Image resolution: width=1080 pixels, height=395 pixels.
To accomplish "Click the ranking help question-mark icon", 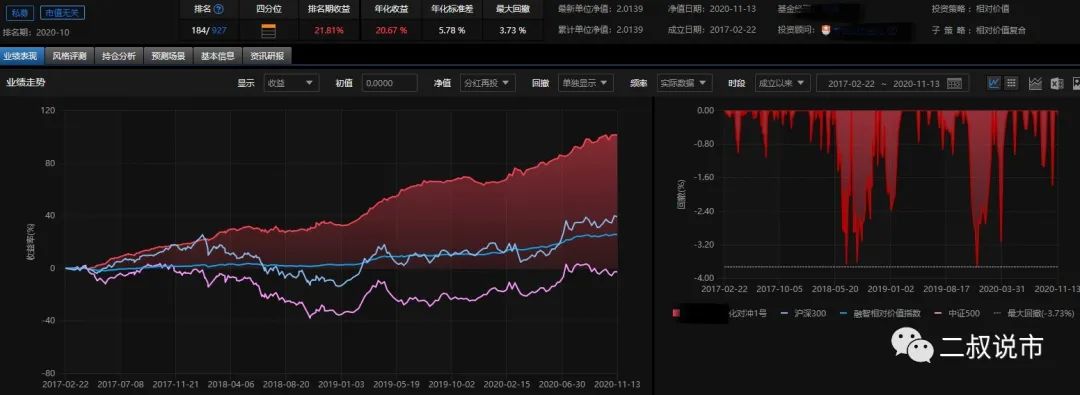I will pos(219,10).
